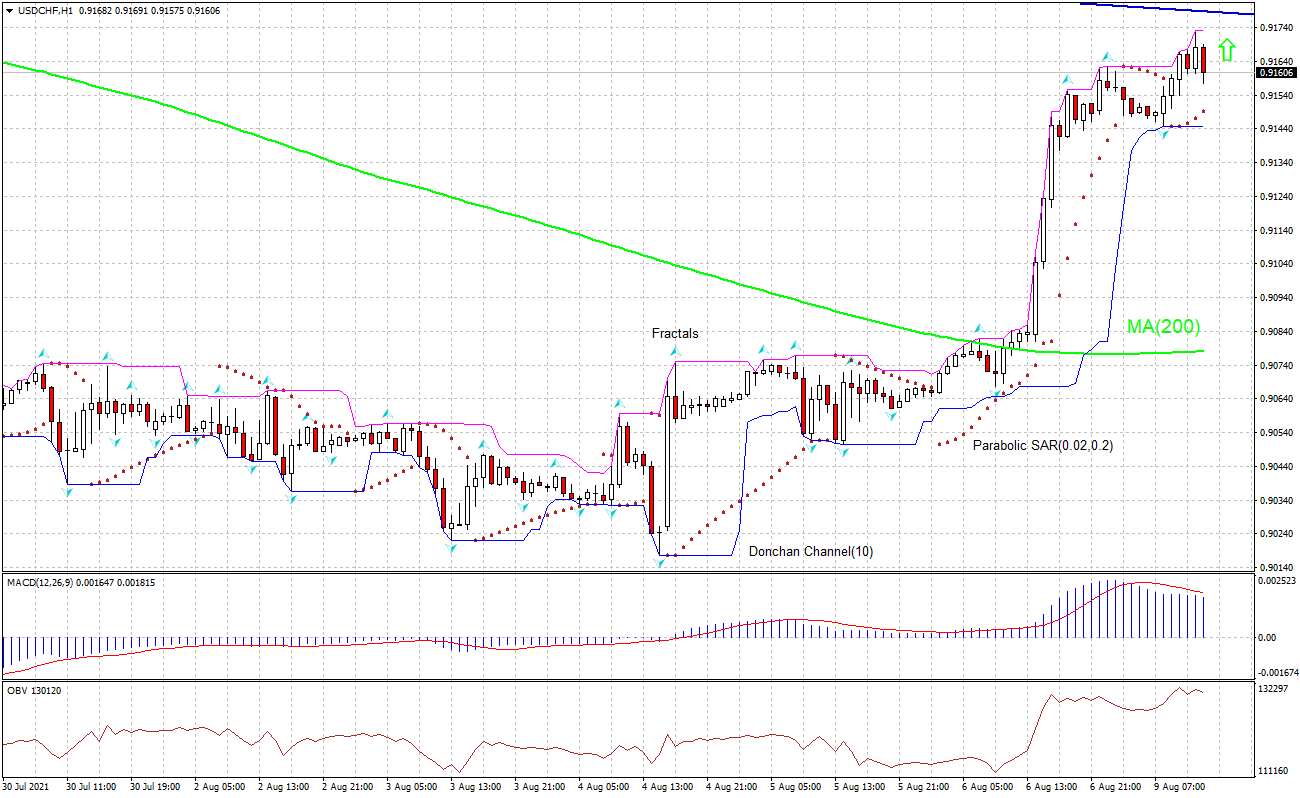Click time axis label 6 Aug 05:00

pos(988,787)
